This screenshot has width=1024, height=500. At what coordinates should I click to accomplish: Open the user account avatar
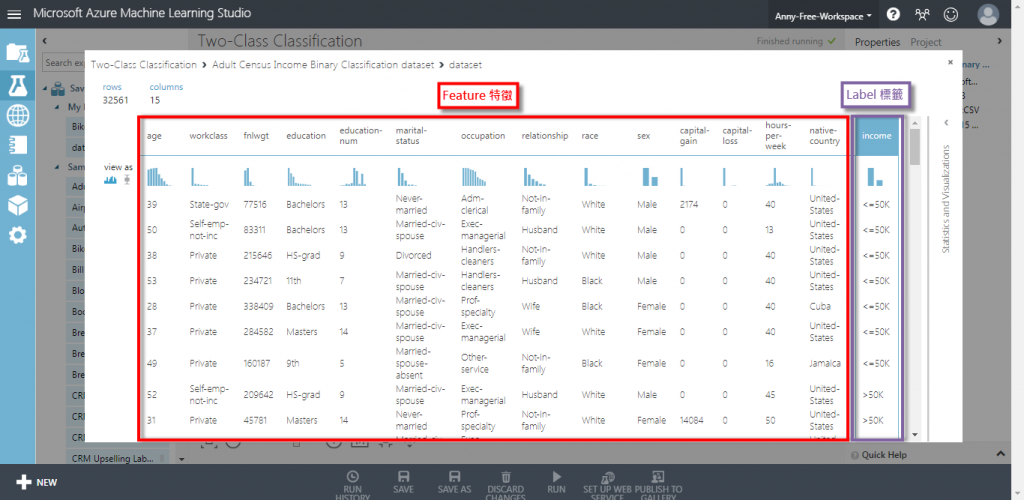click(988, 14)
